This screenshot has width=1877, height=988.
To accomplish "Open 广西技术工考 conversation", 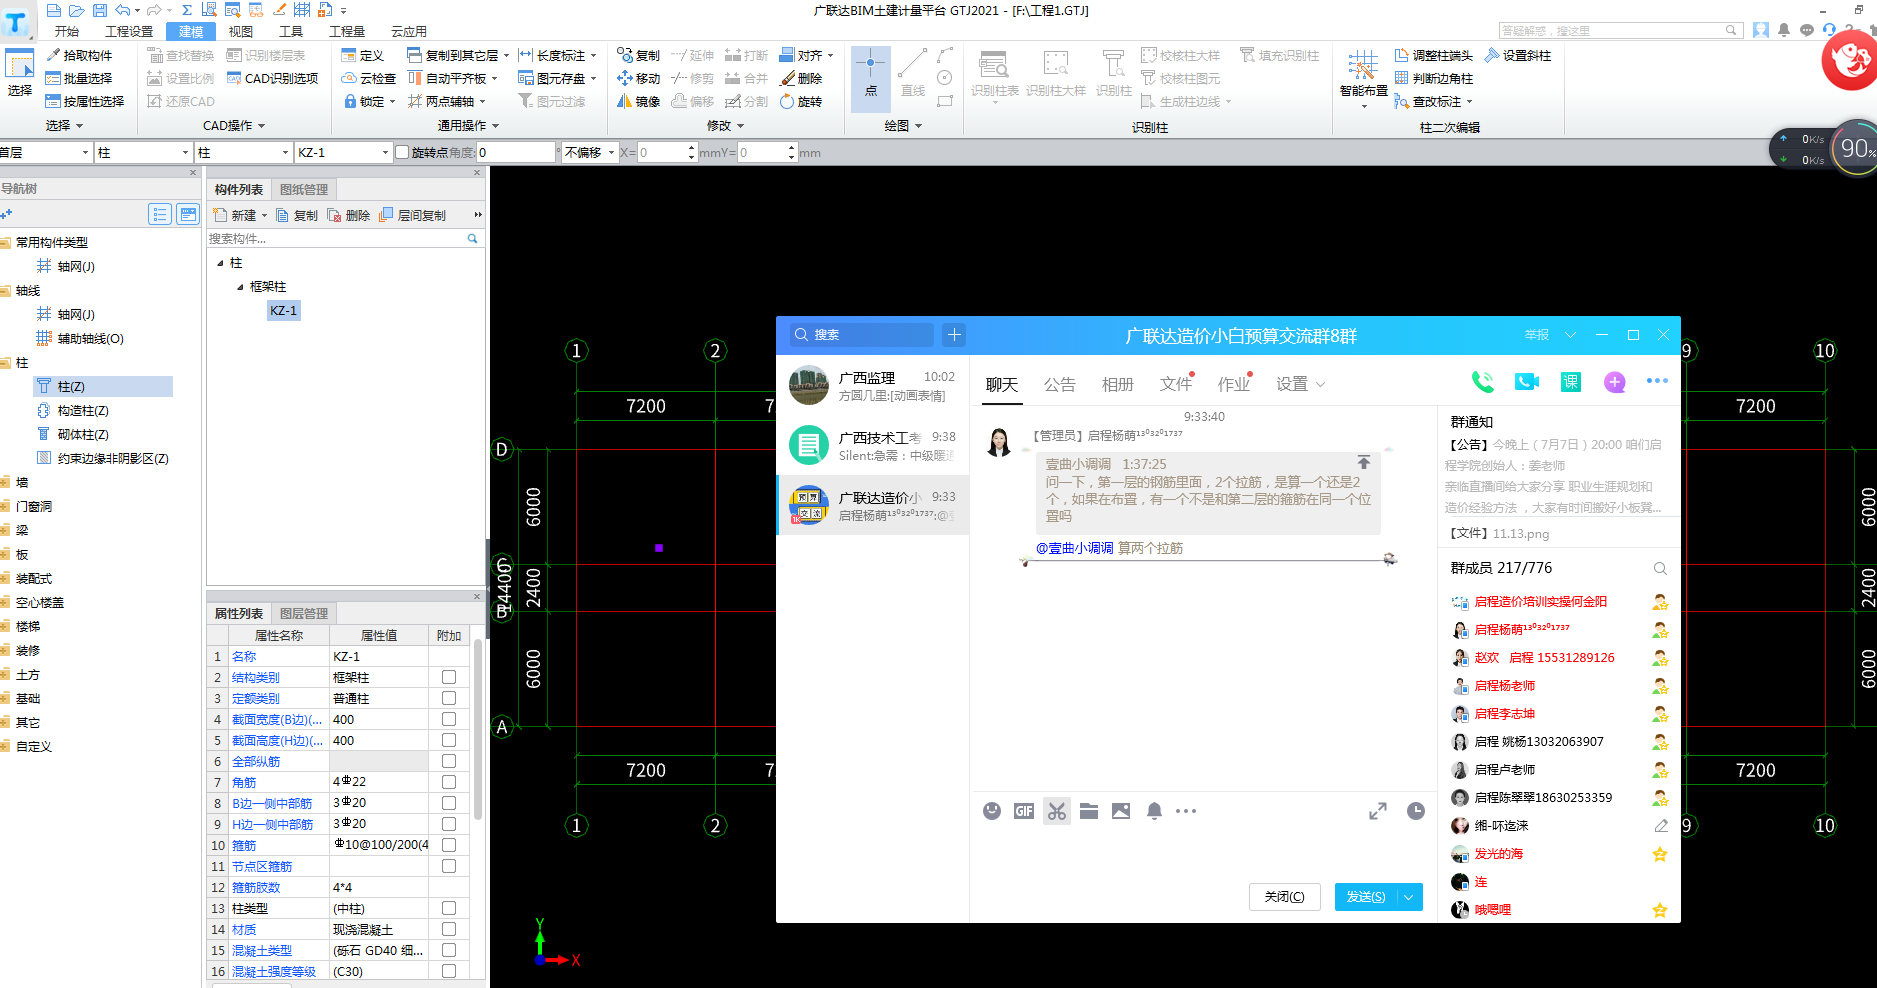I will click(873, 445).
